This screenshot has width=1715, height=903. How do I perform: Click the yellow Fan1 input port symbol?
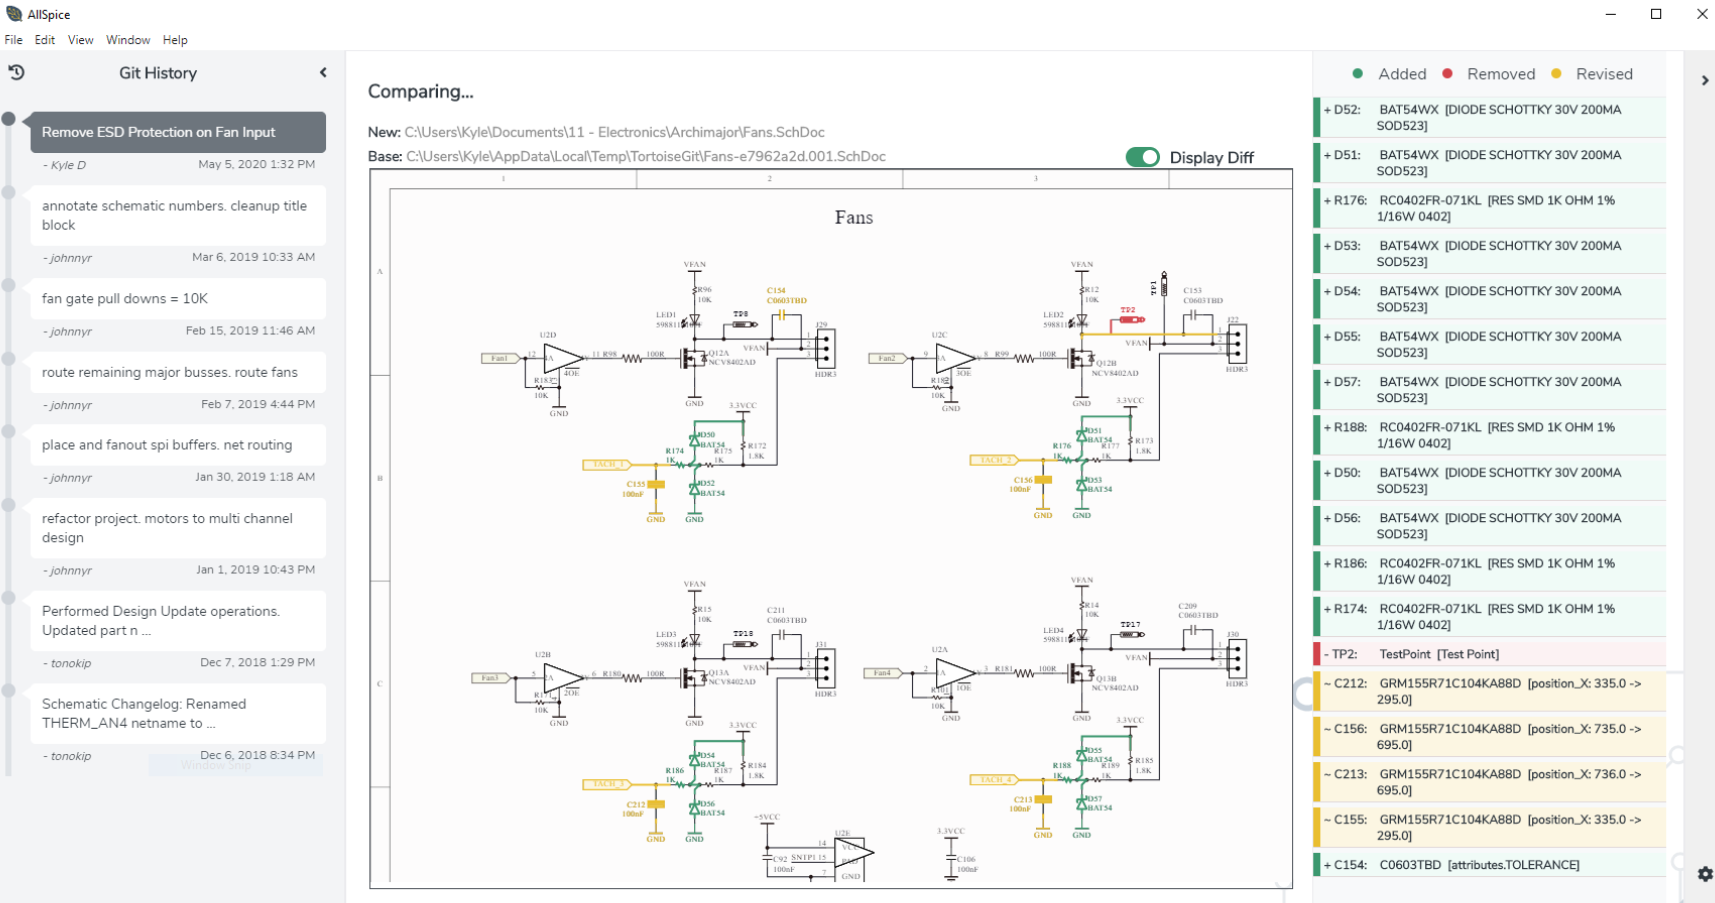tap(501, 358)
